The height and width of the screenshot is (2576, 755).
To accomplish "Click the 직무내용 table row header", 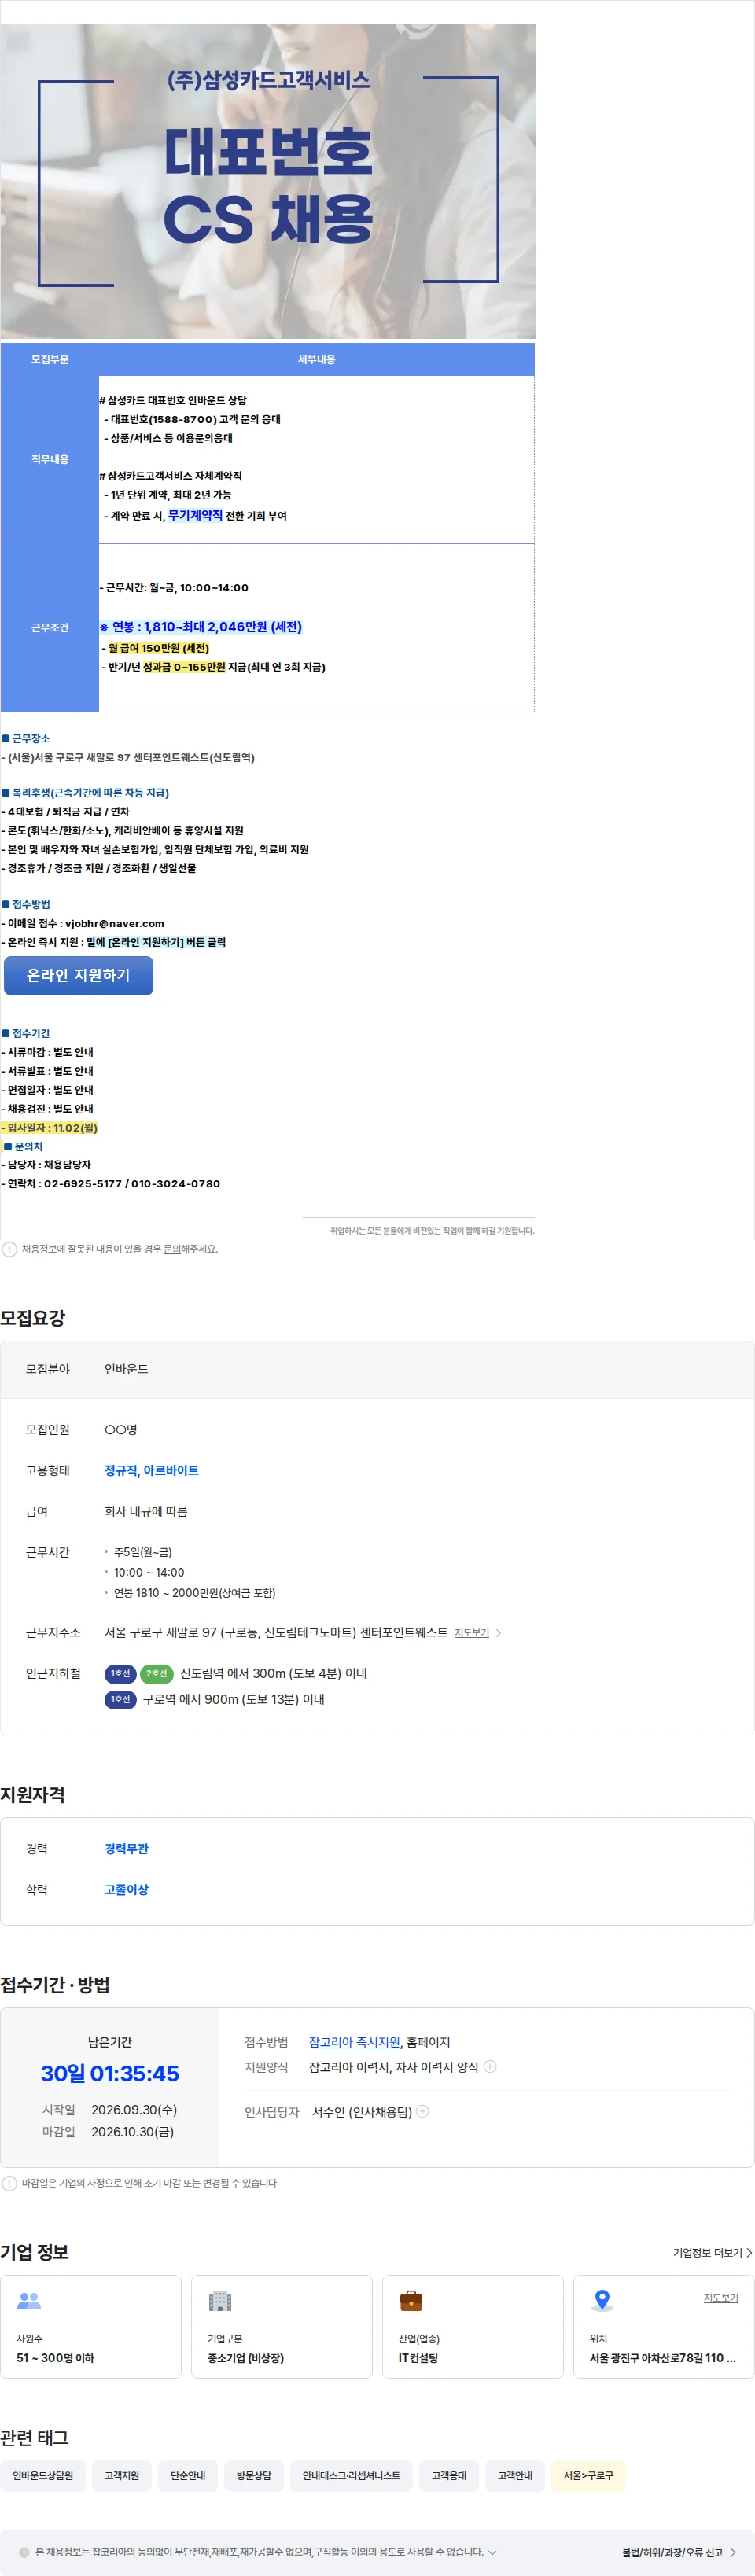I will point(50,459).
